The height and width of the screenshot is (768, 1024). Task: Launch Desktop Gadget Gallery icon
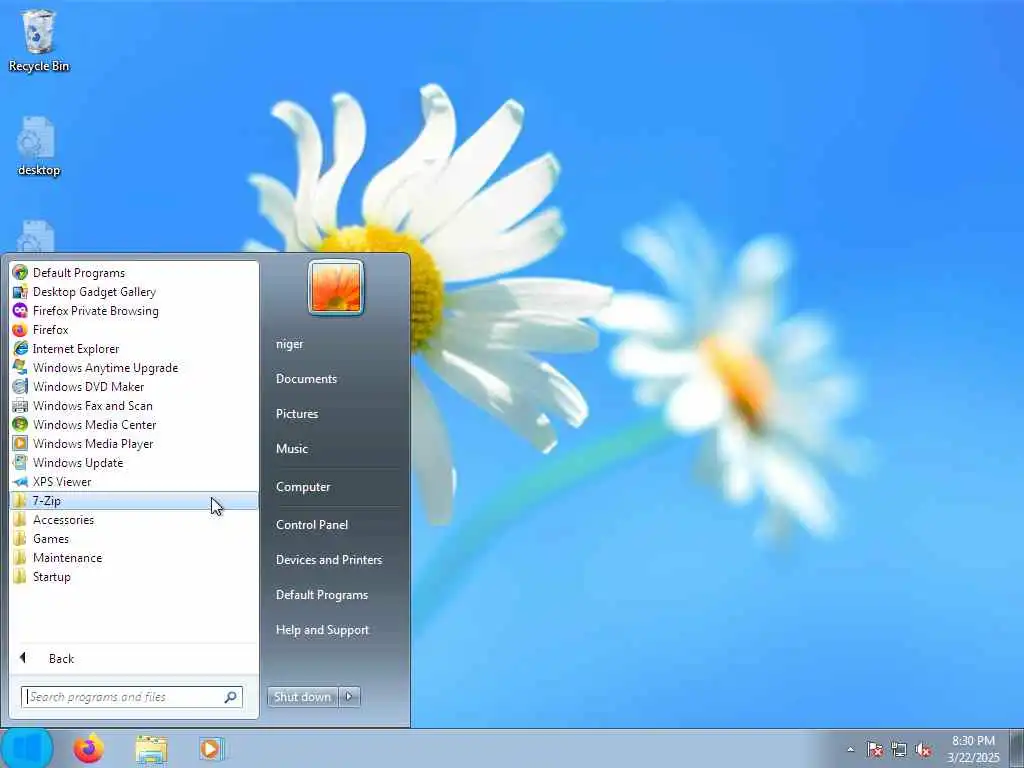[20, 291]
